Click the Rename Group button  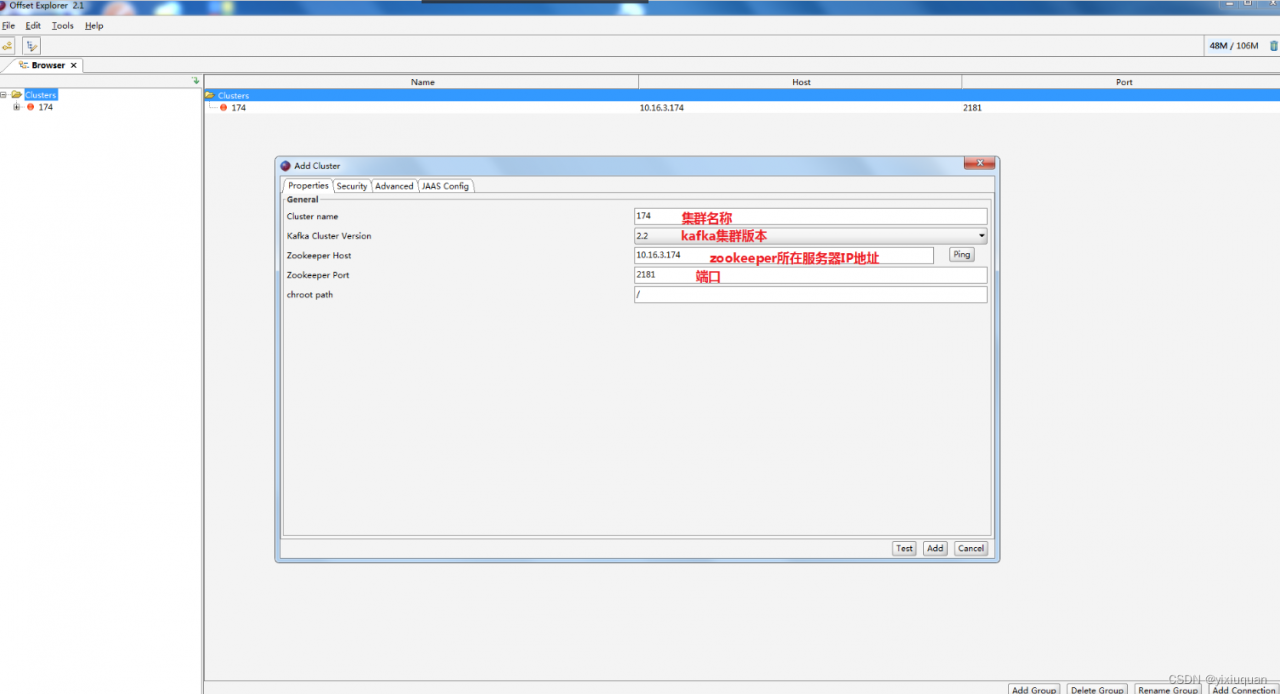(1167, 689)
